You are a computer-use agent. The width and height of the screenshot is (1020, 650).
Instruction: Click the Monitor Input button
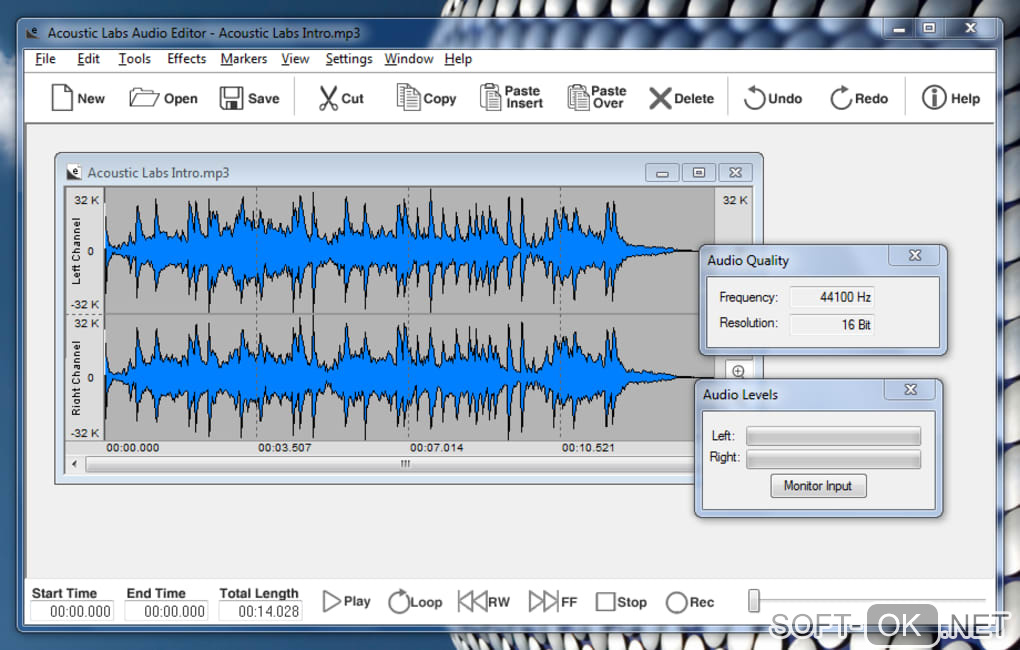pos(818,486)
